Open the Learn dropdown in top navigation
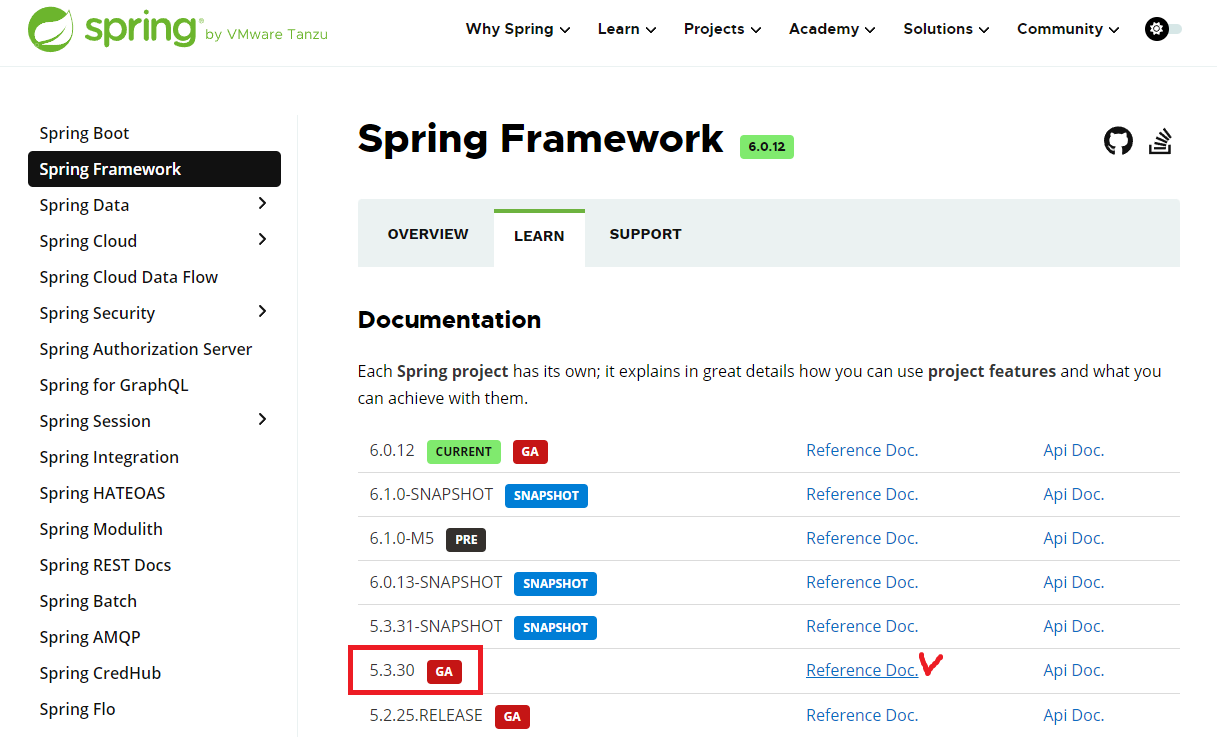The height and width of the screenshot is (737, 1217). pos(627,29)
